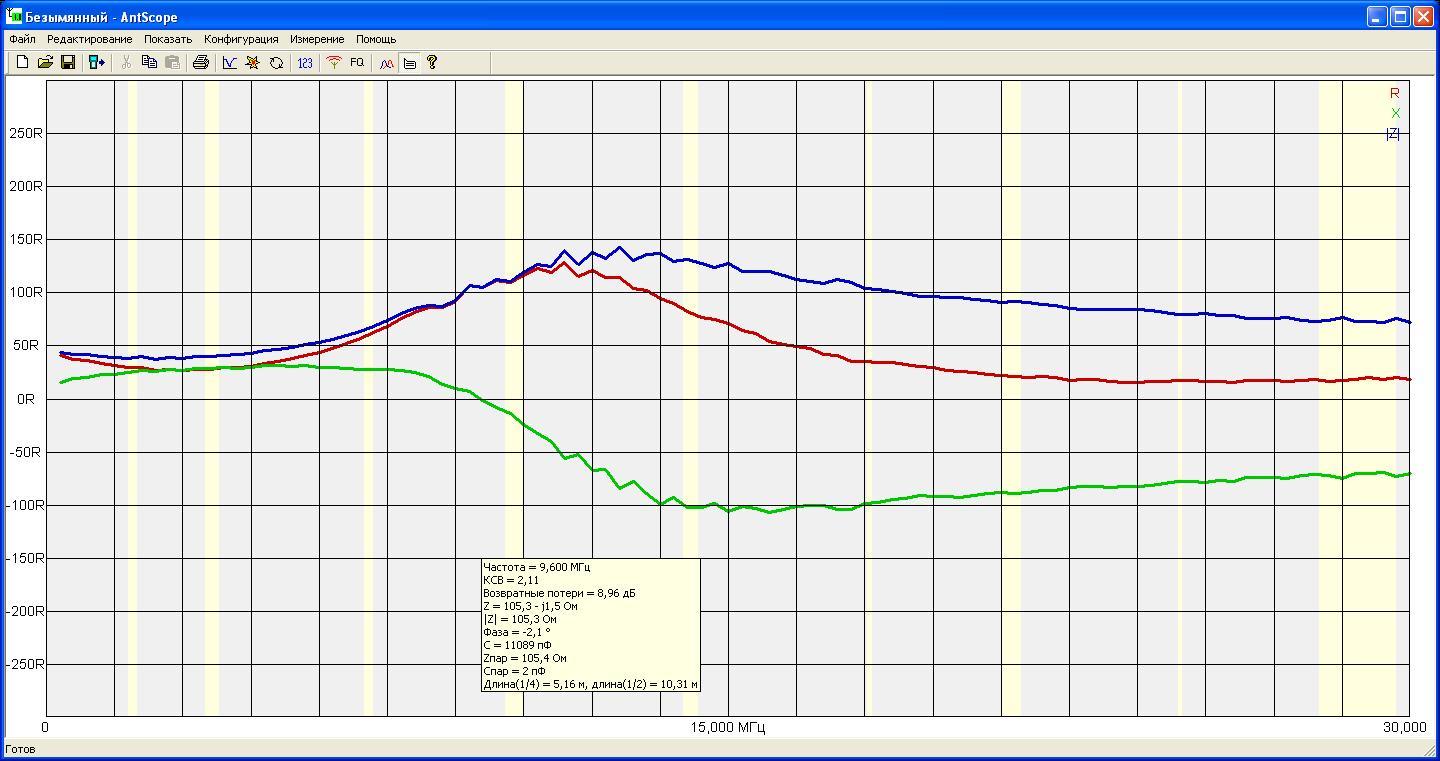
Task: Click the AntScope application icon in title bar
Action: coord(14,16)
